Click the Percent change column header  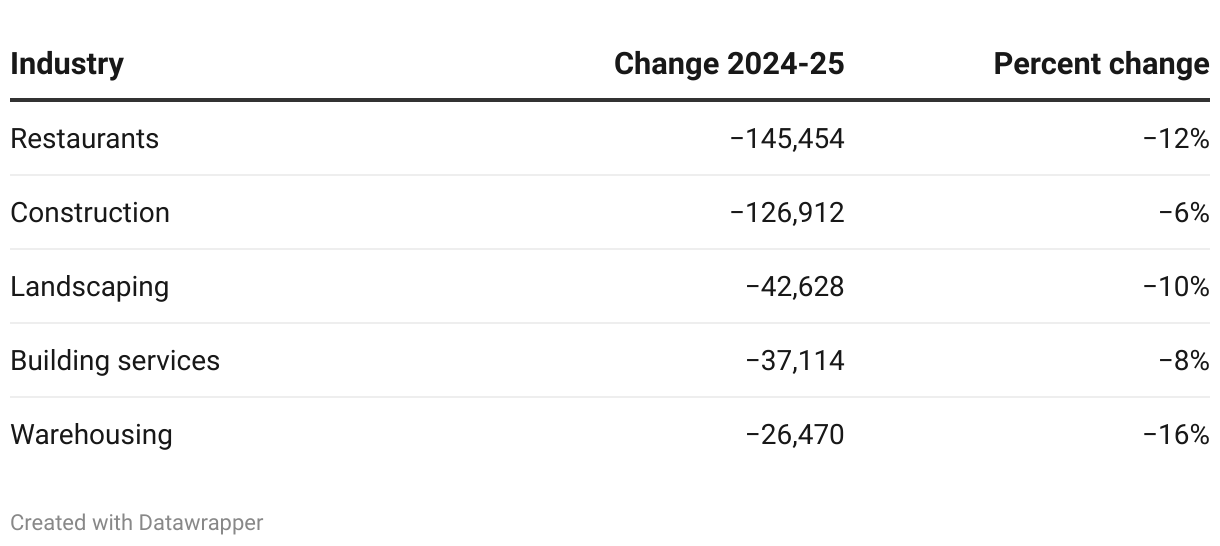pos(1101,64)
